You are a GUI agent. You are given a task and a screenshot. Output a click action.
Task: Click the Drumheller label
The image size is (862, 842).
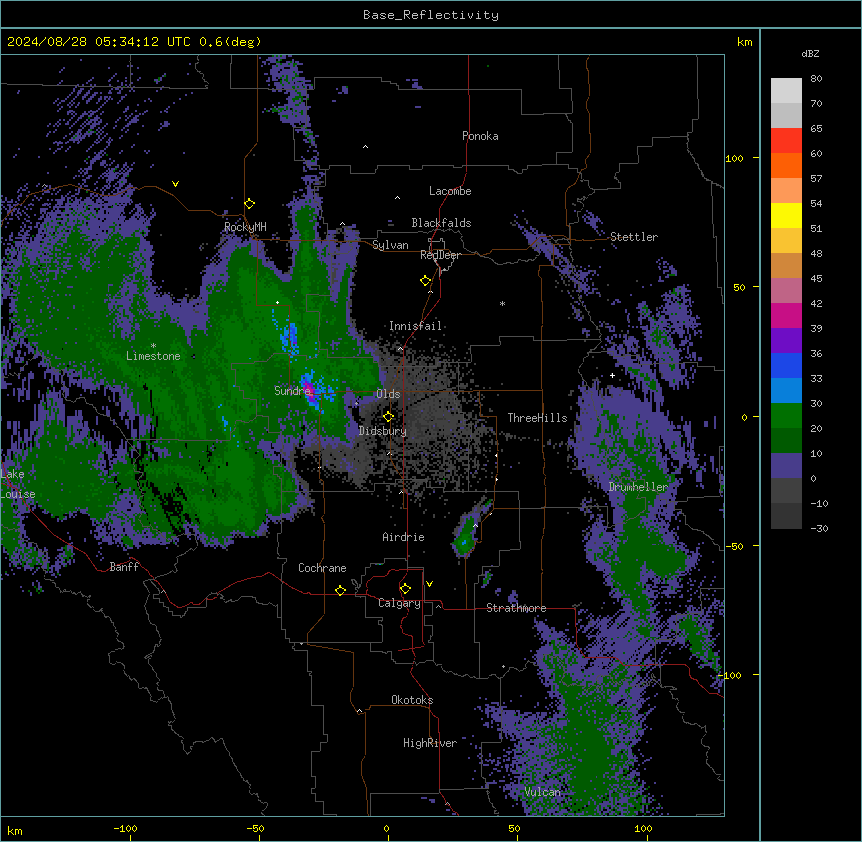tap(638, 487)
